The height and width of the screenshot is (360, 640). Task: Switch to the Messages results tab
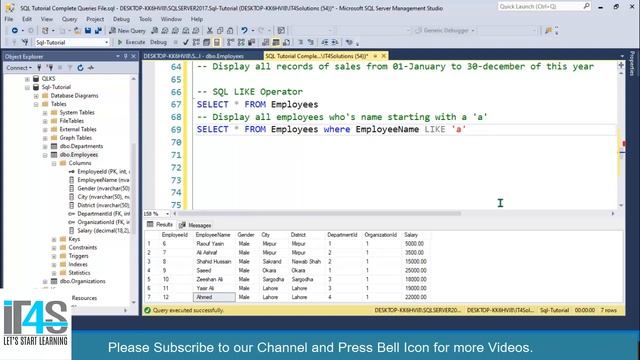click(x=195, y=225)
